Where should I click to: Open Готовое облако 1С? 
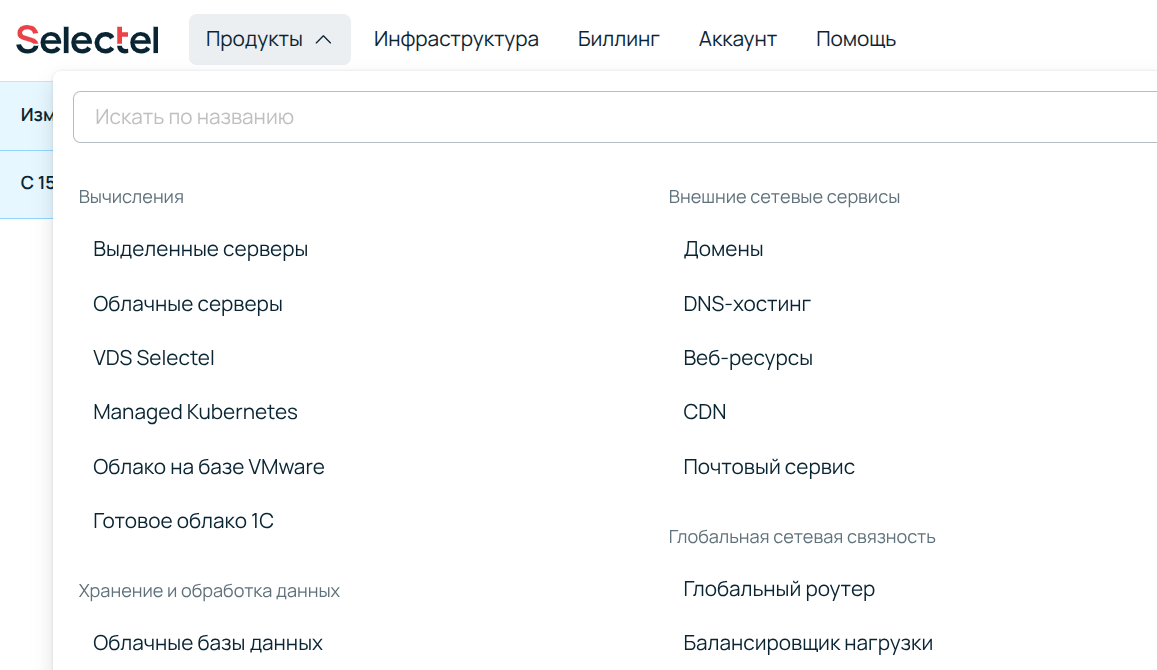click(183, 520)
